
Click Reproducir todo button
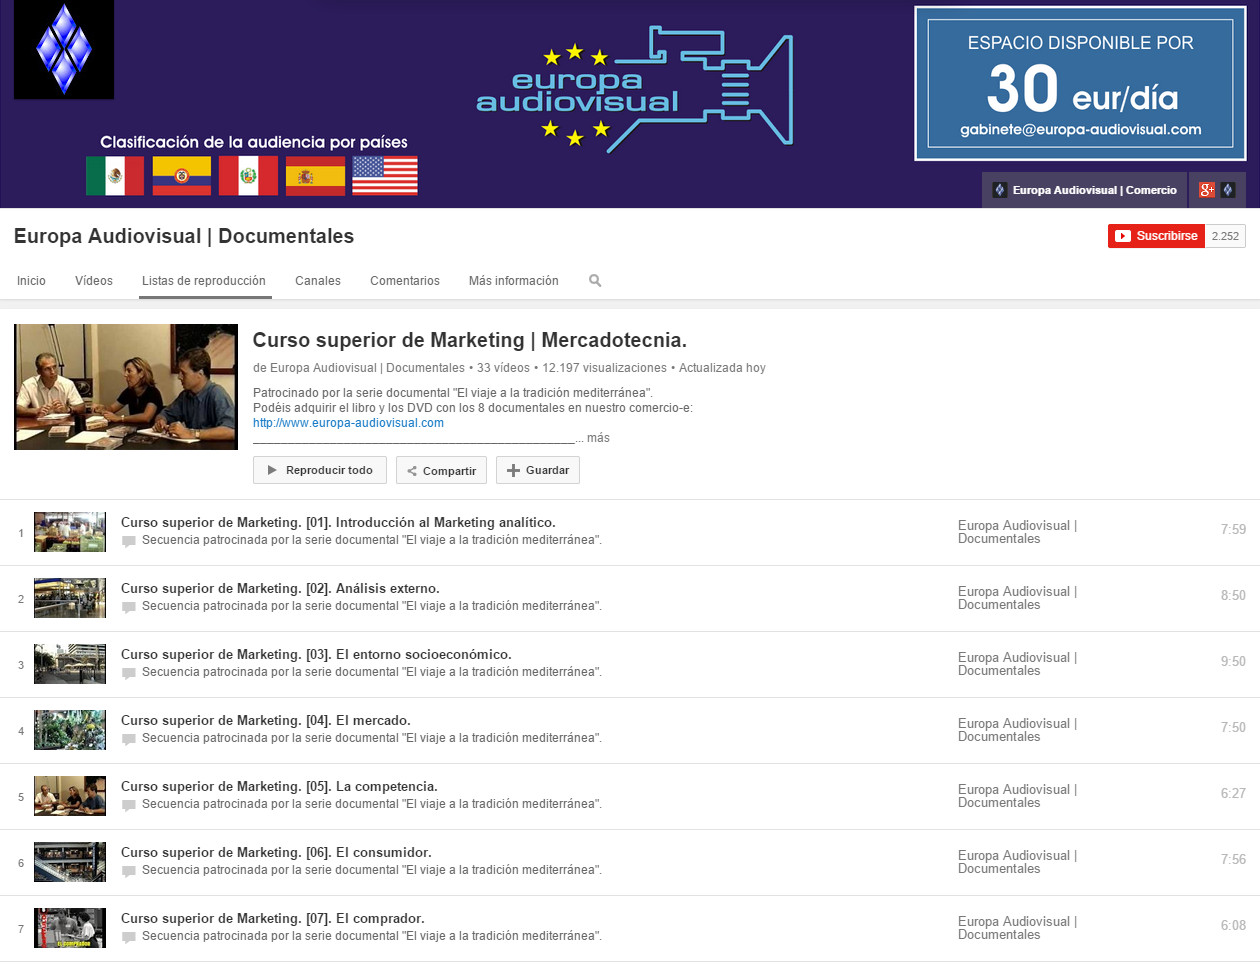[x=320, y=470]
